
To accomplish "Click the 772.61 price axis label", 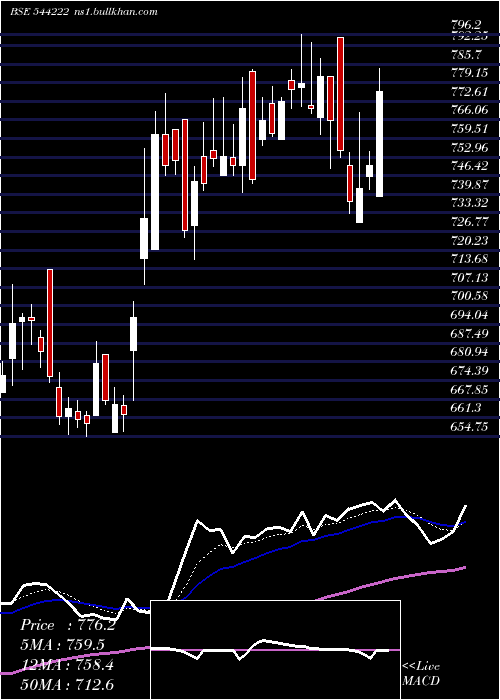I will click(469, 92).
